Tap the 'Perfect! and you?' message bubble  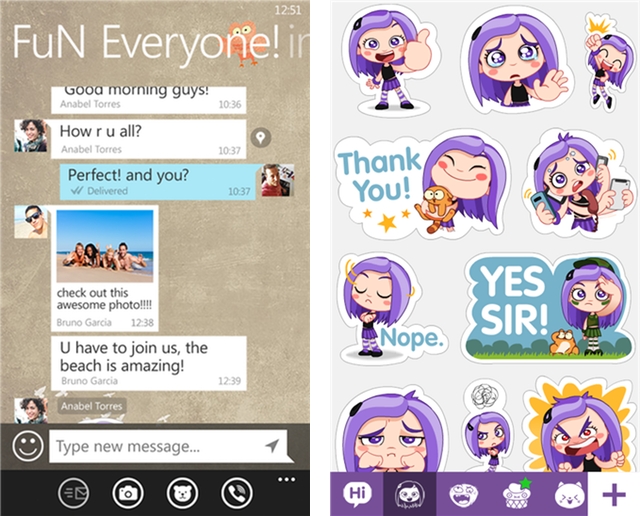tap(155, 179)
